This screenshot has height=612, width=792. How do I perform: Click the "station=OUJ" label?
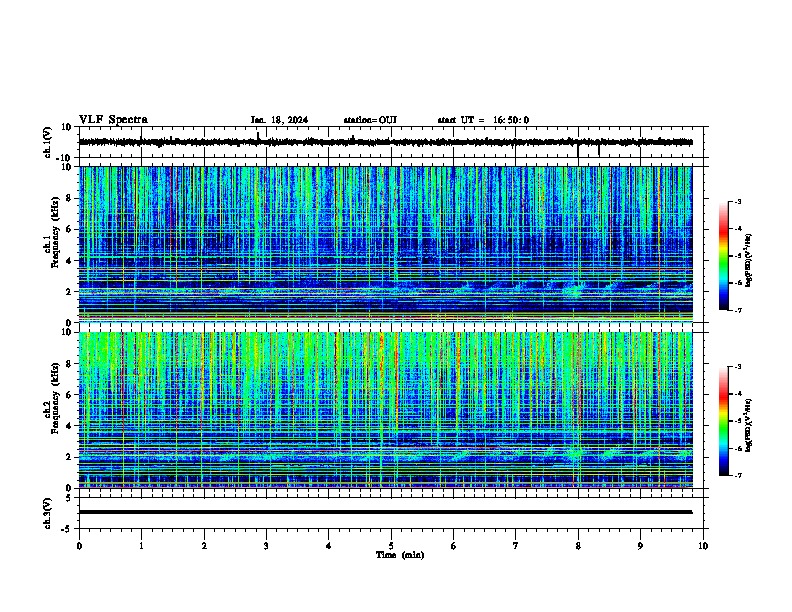[x=370, y=120]
